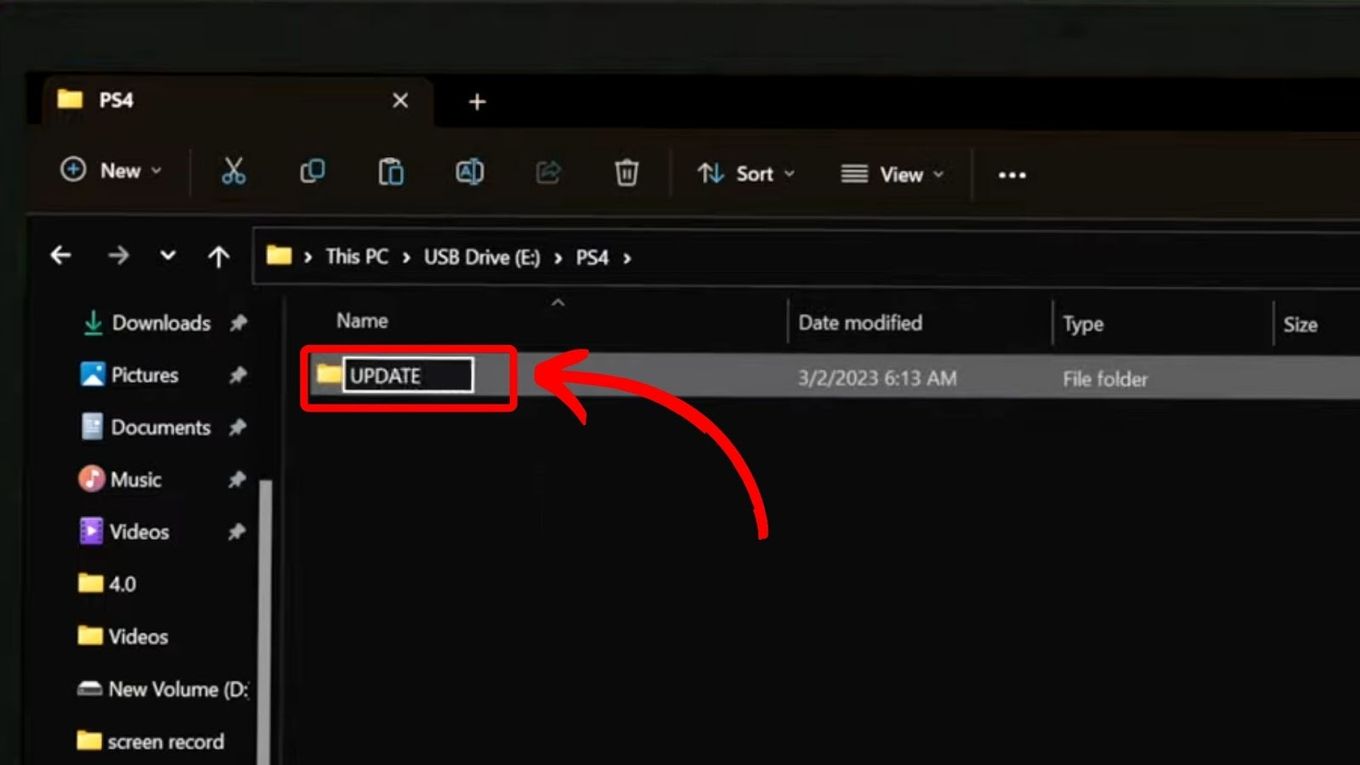Open the Share icon
1360x765 pixels.
click(546, 171)
